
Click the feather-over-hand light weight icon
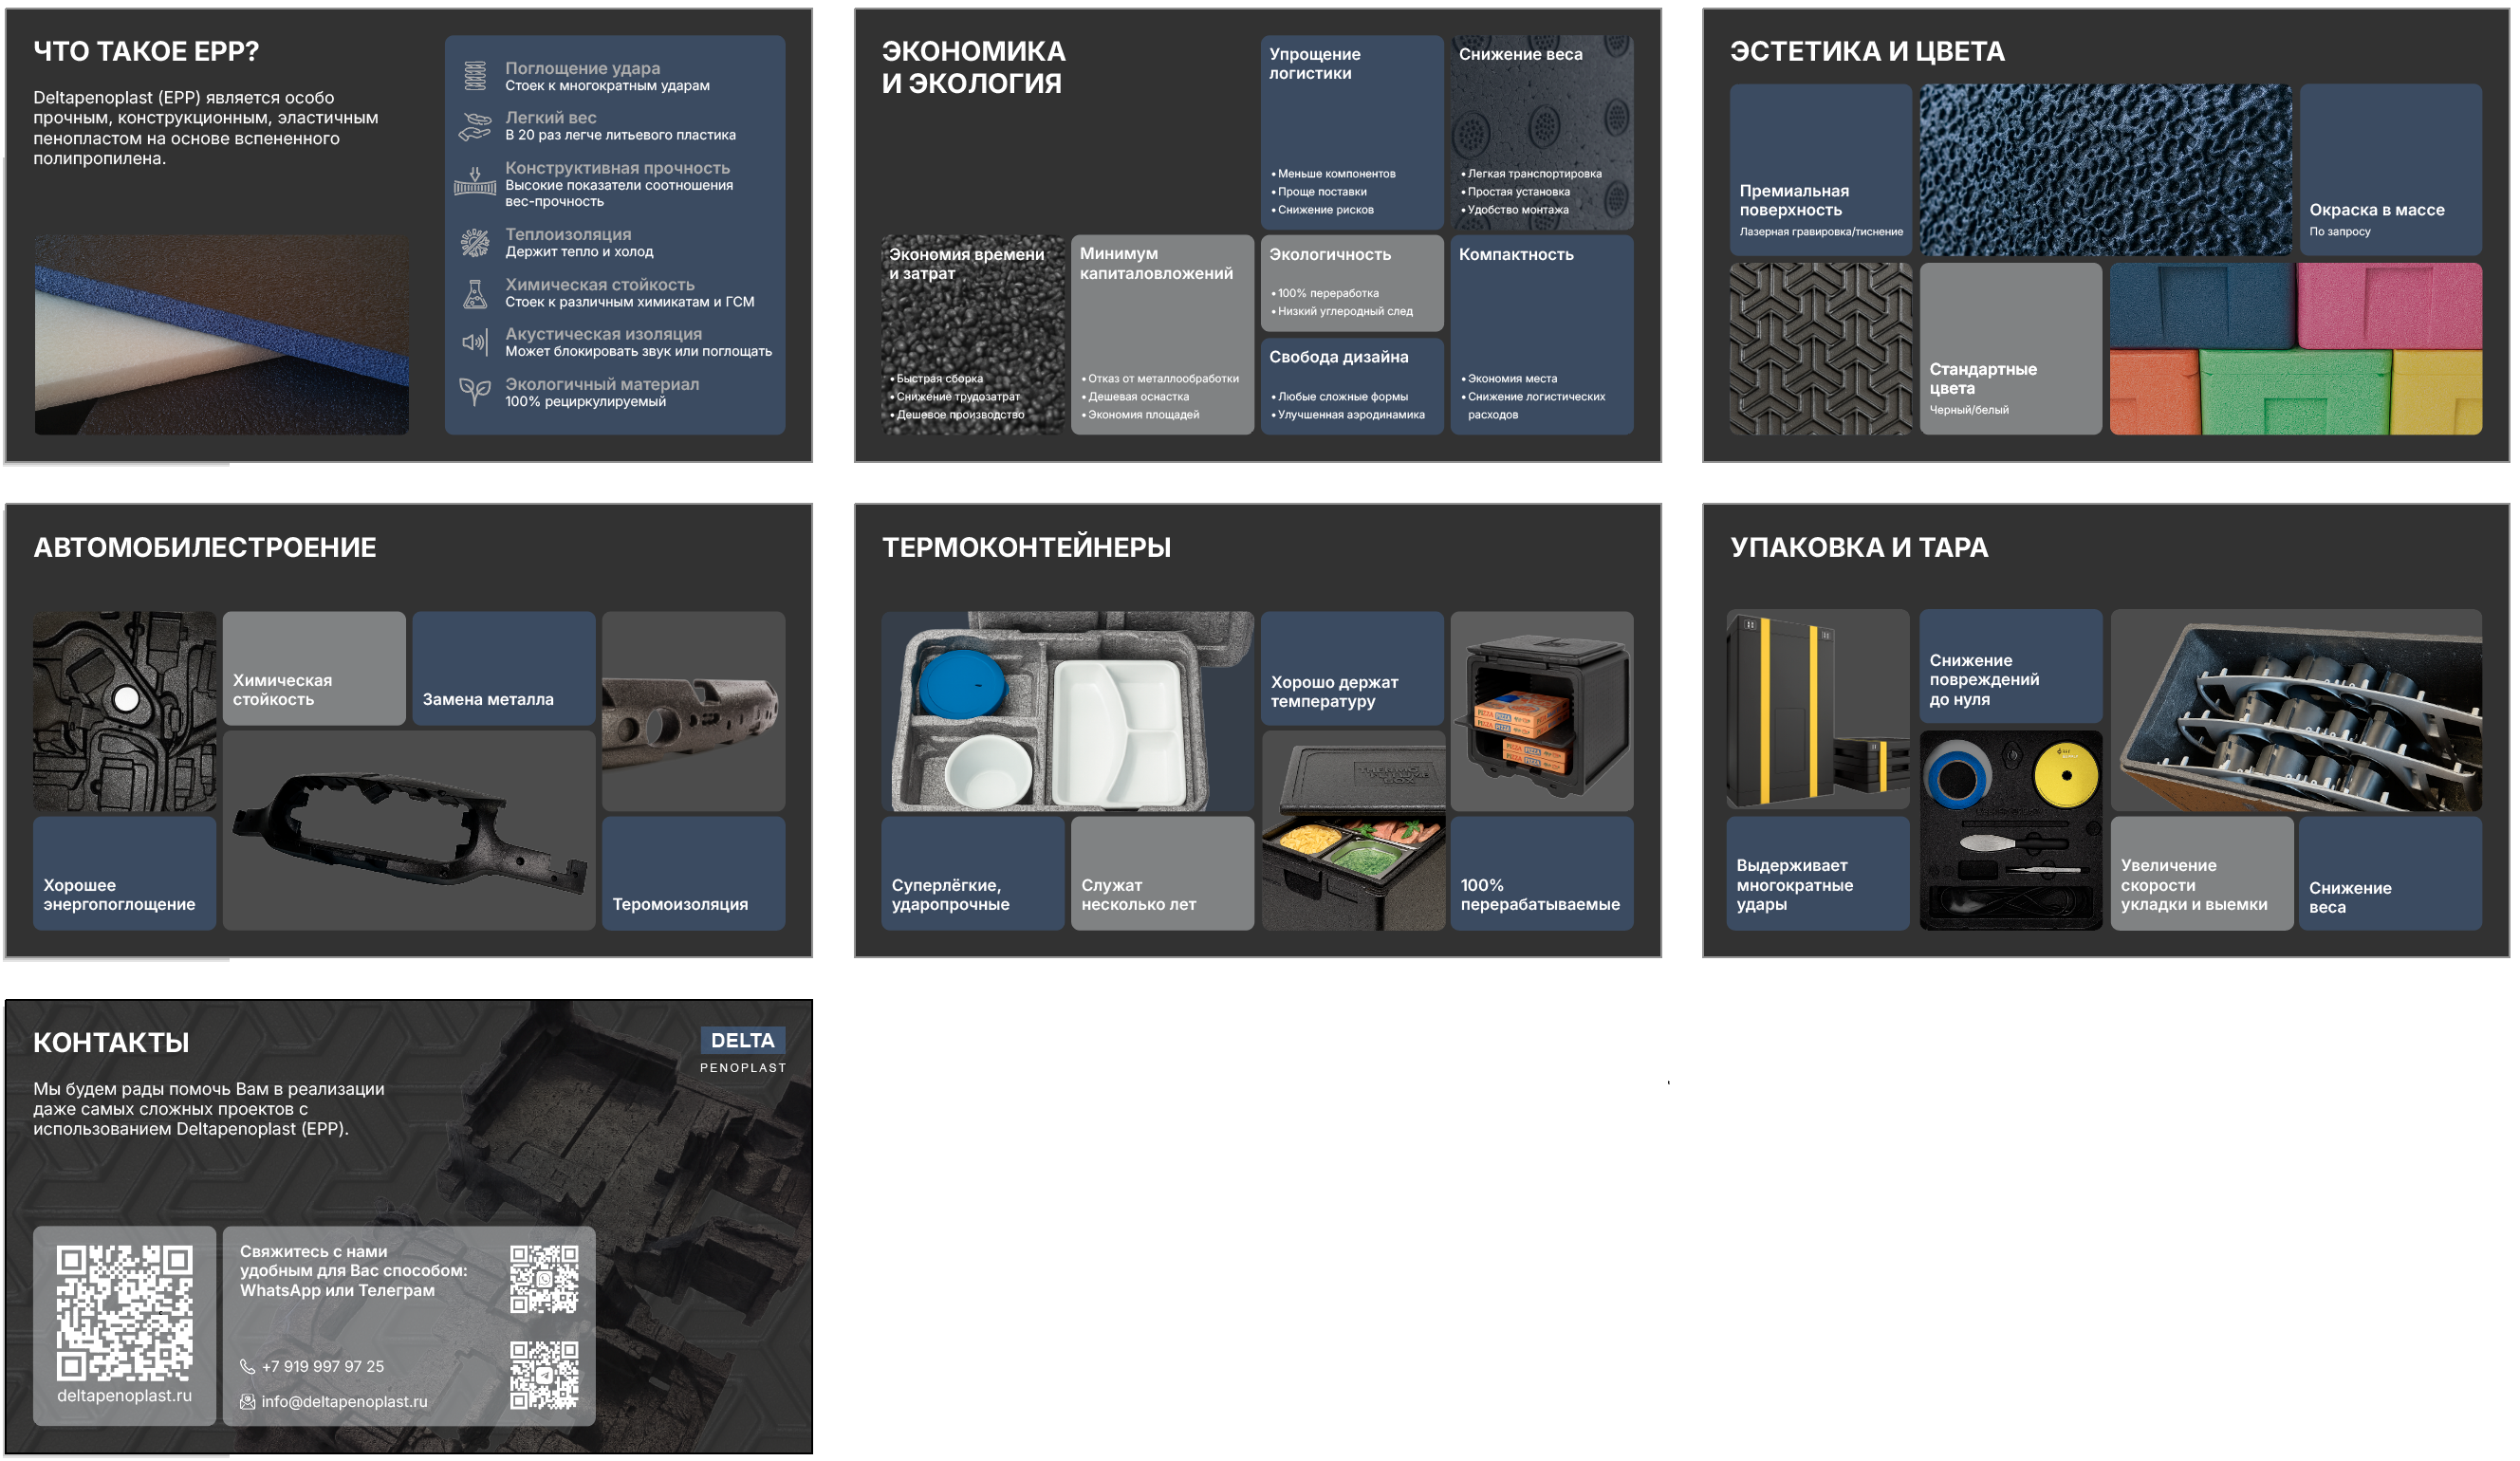(475, 126)
